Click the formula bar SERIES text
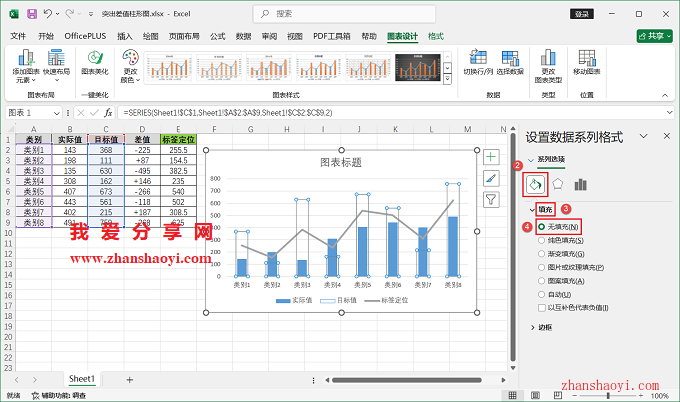 point(228,113)
